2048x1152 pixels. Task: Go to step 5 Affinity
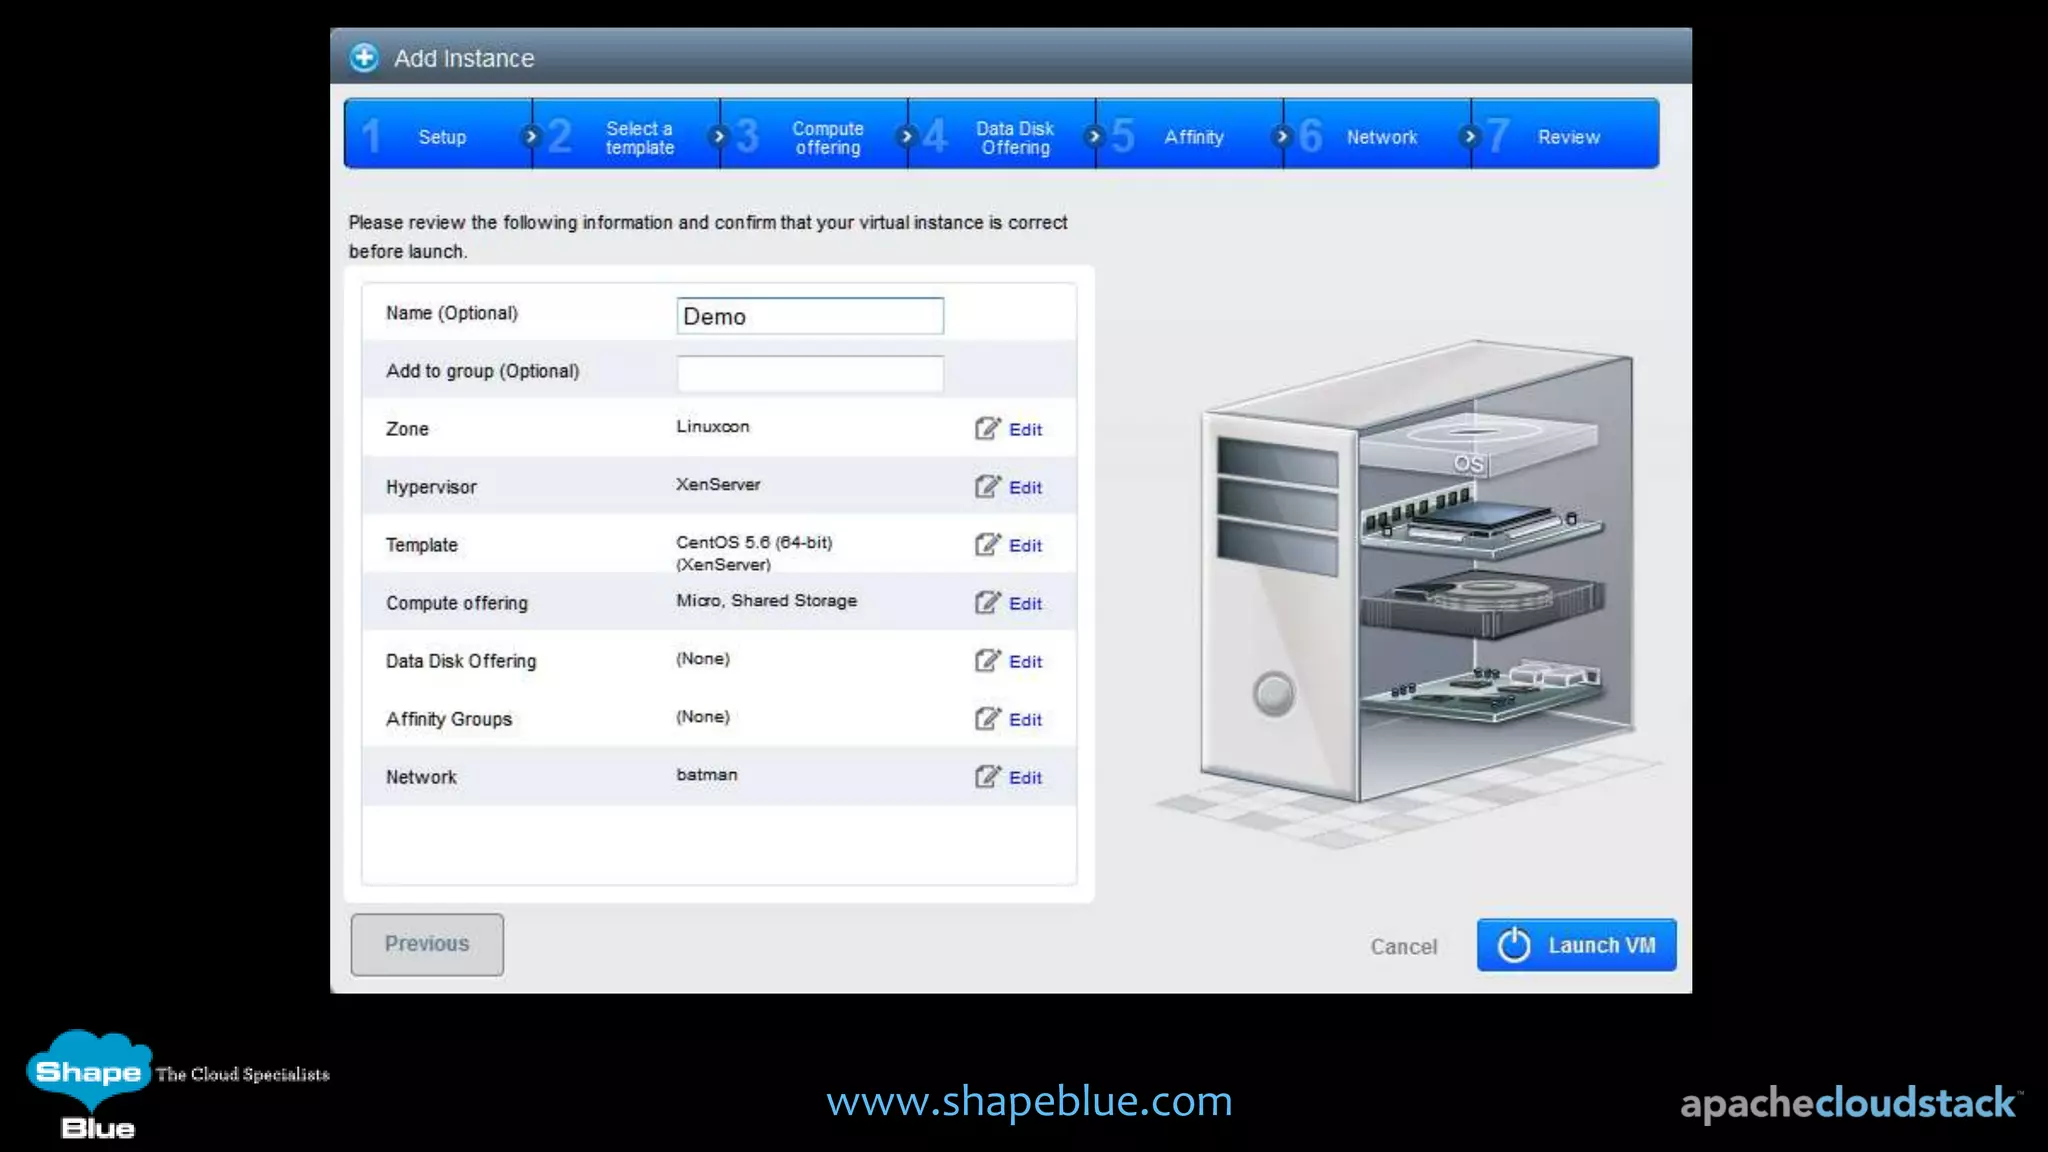(x=1190, y=134)
